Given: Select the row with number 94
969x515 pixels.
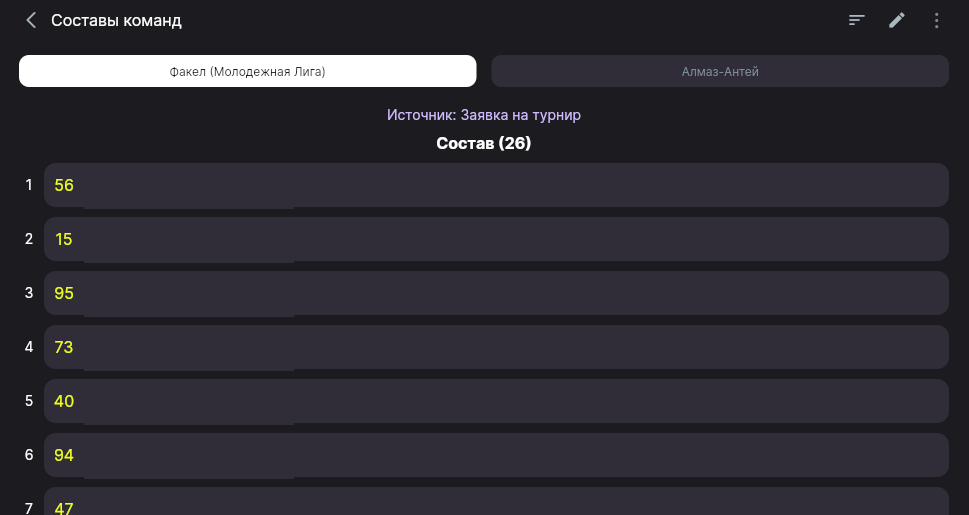Looking at the screenshot, I should pos(496,455).
